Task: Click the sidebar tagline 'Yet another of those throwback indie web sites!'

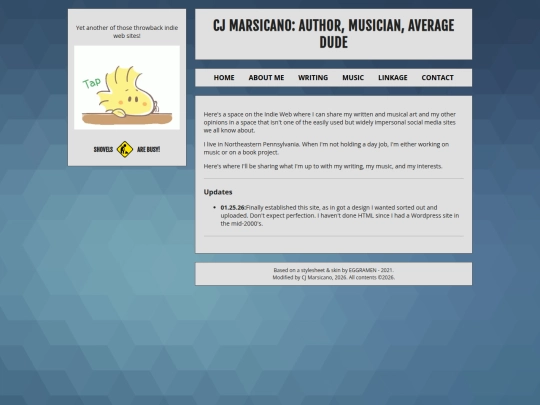Action: point(127,32)
